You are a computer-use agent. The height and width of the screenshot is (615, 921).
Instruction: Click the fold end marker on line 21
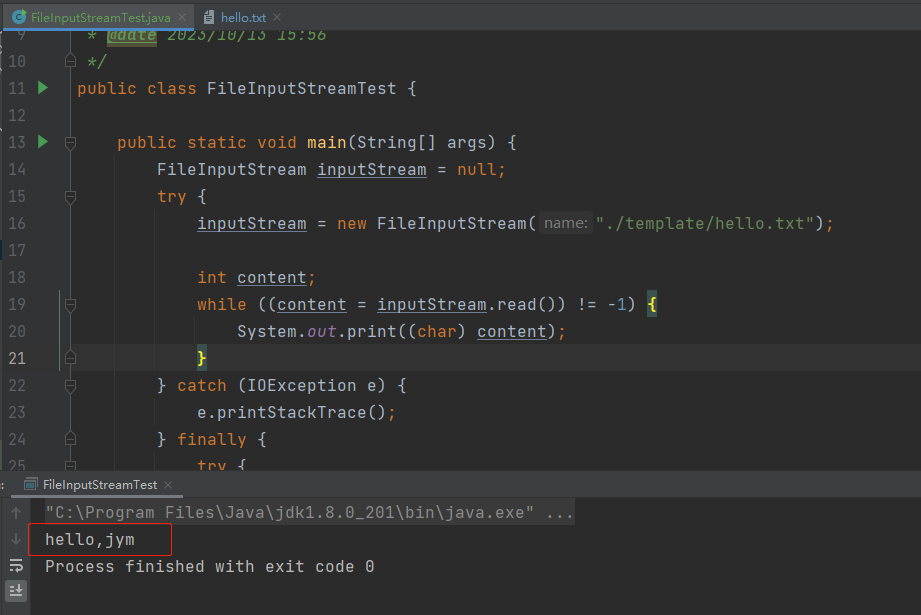click(70, 358)
